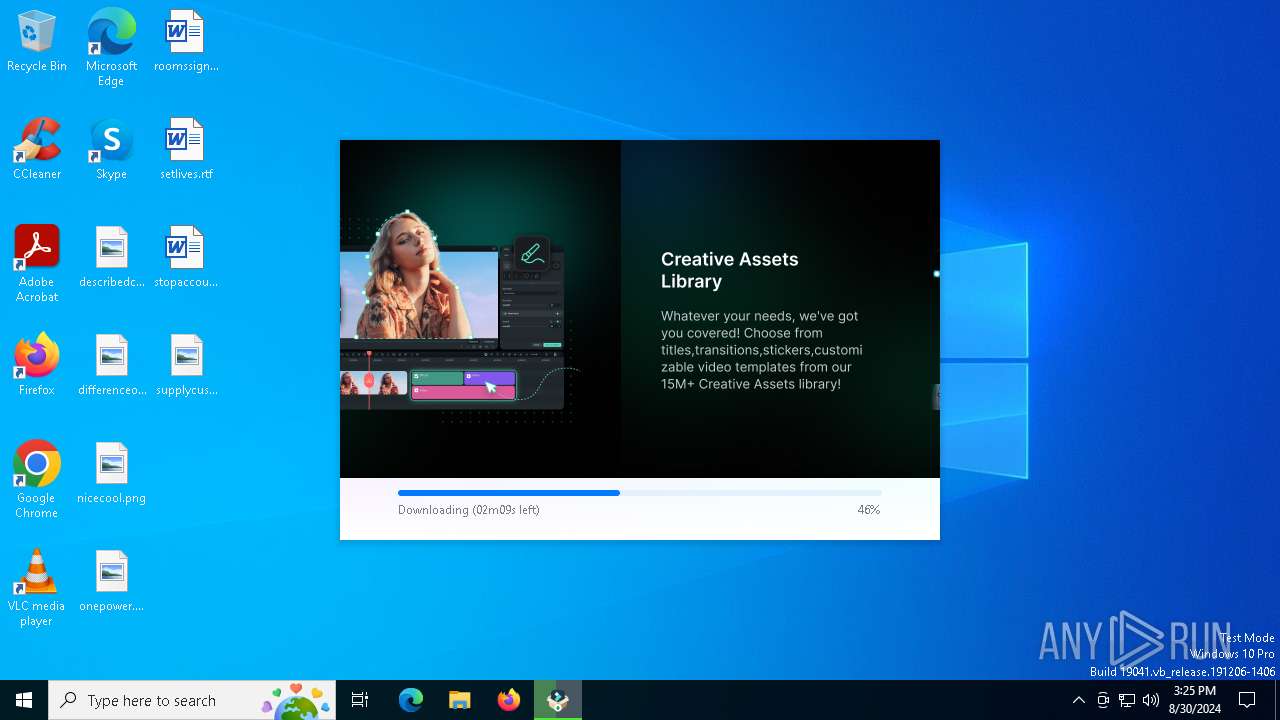The width and height of the screenshot is (1280, 720).
Task: Open the volume control tray icon
Action: click(1151, 700)
